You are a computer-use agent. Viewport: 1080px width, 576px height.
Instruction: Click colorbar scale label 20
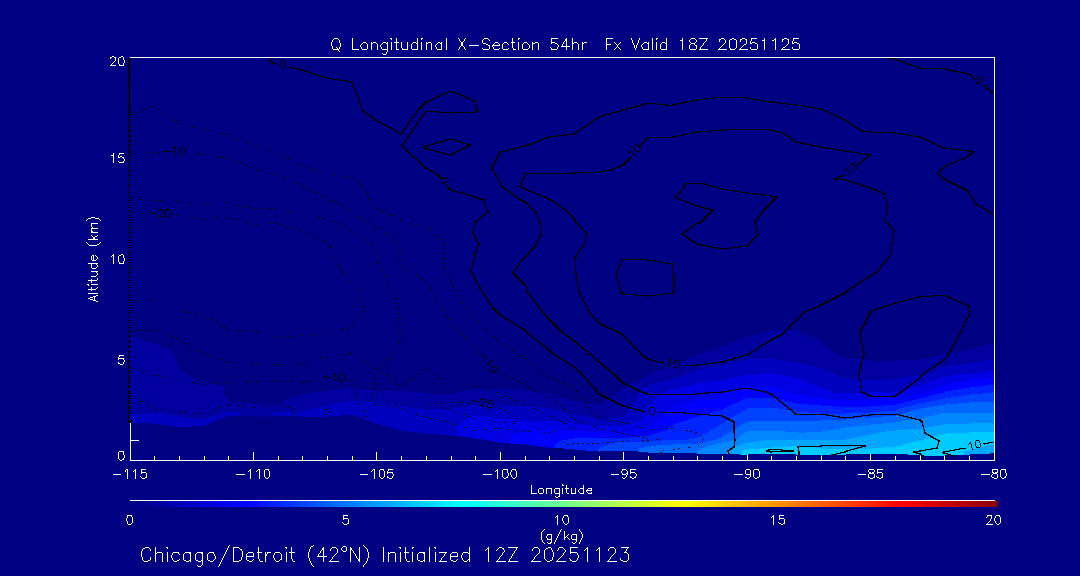[993, 520]
